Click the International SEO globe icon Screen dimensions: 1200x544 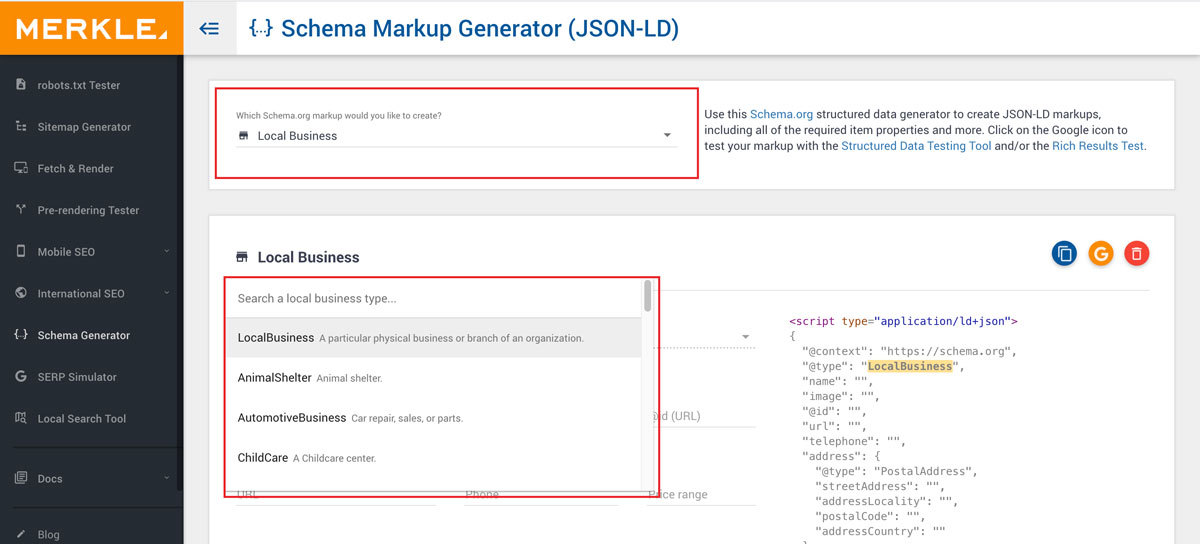tap(20, 293)
